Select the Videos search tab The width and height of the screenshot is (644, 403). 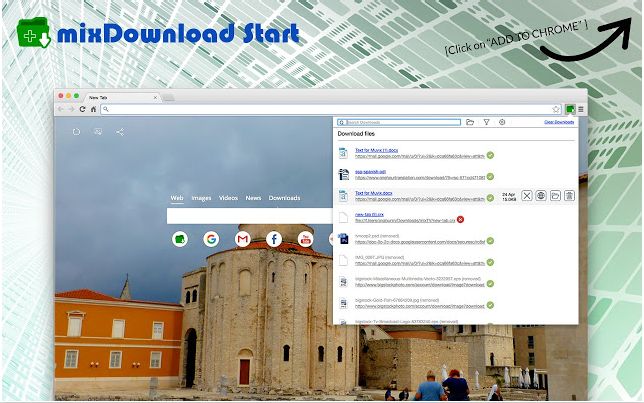click(x=228, y=198)
